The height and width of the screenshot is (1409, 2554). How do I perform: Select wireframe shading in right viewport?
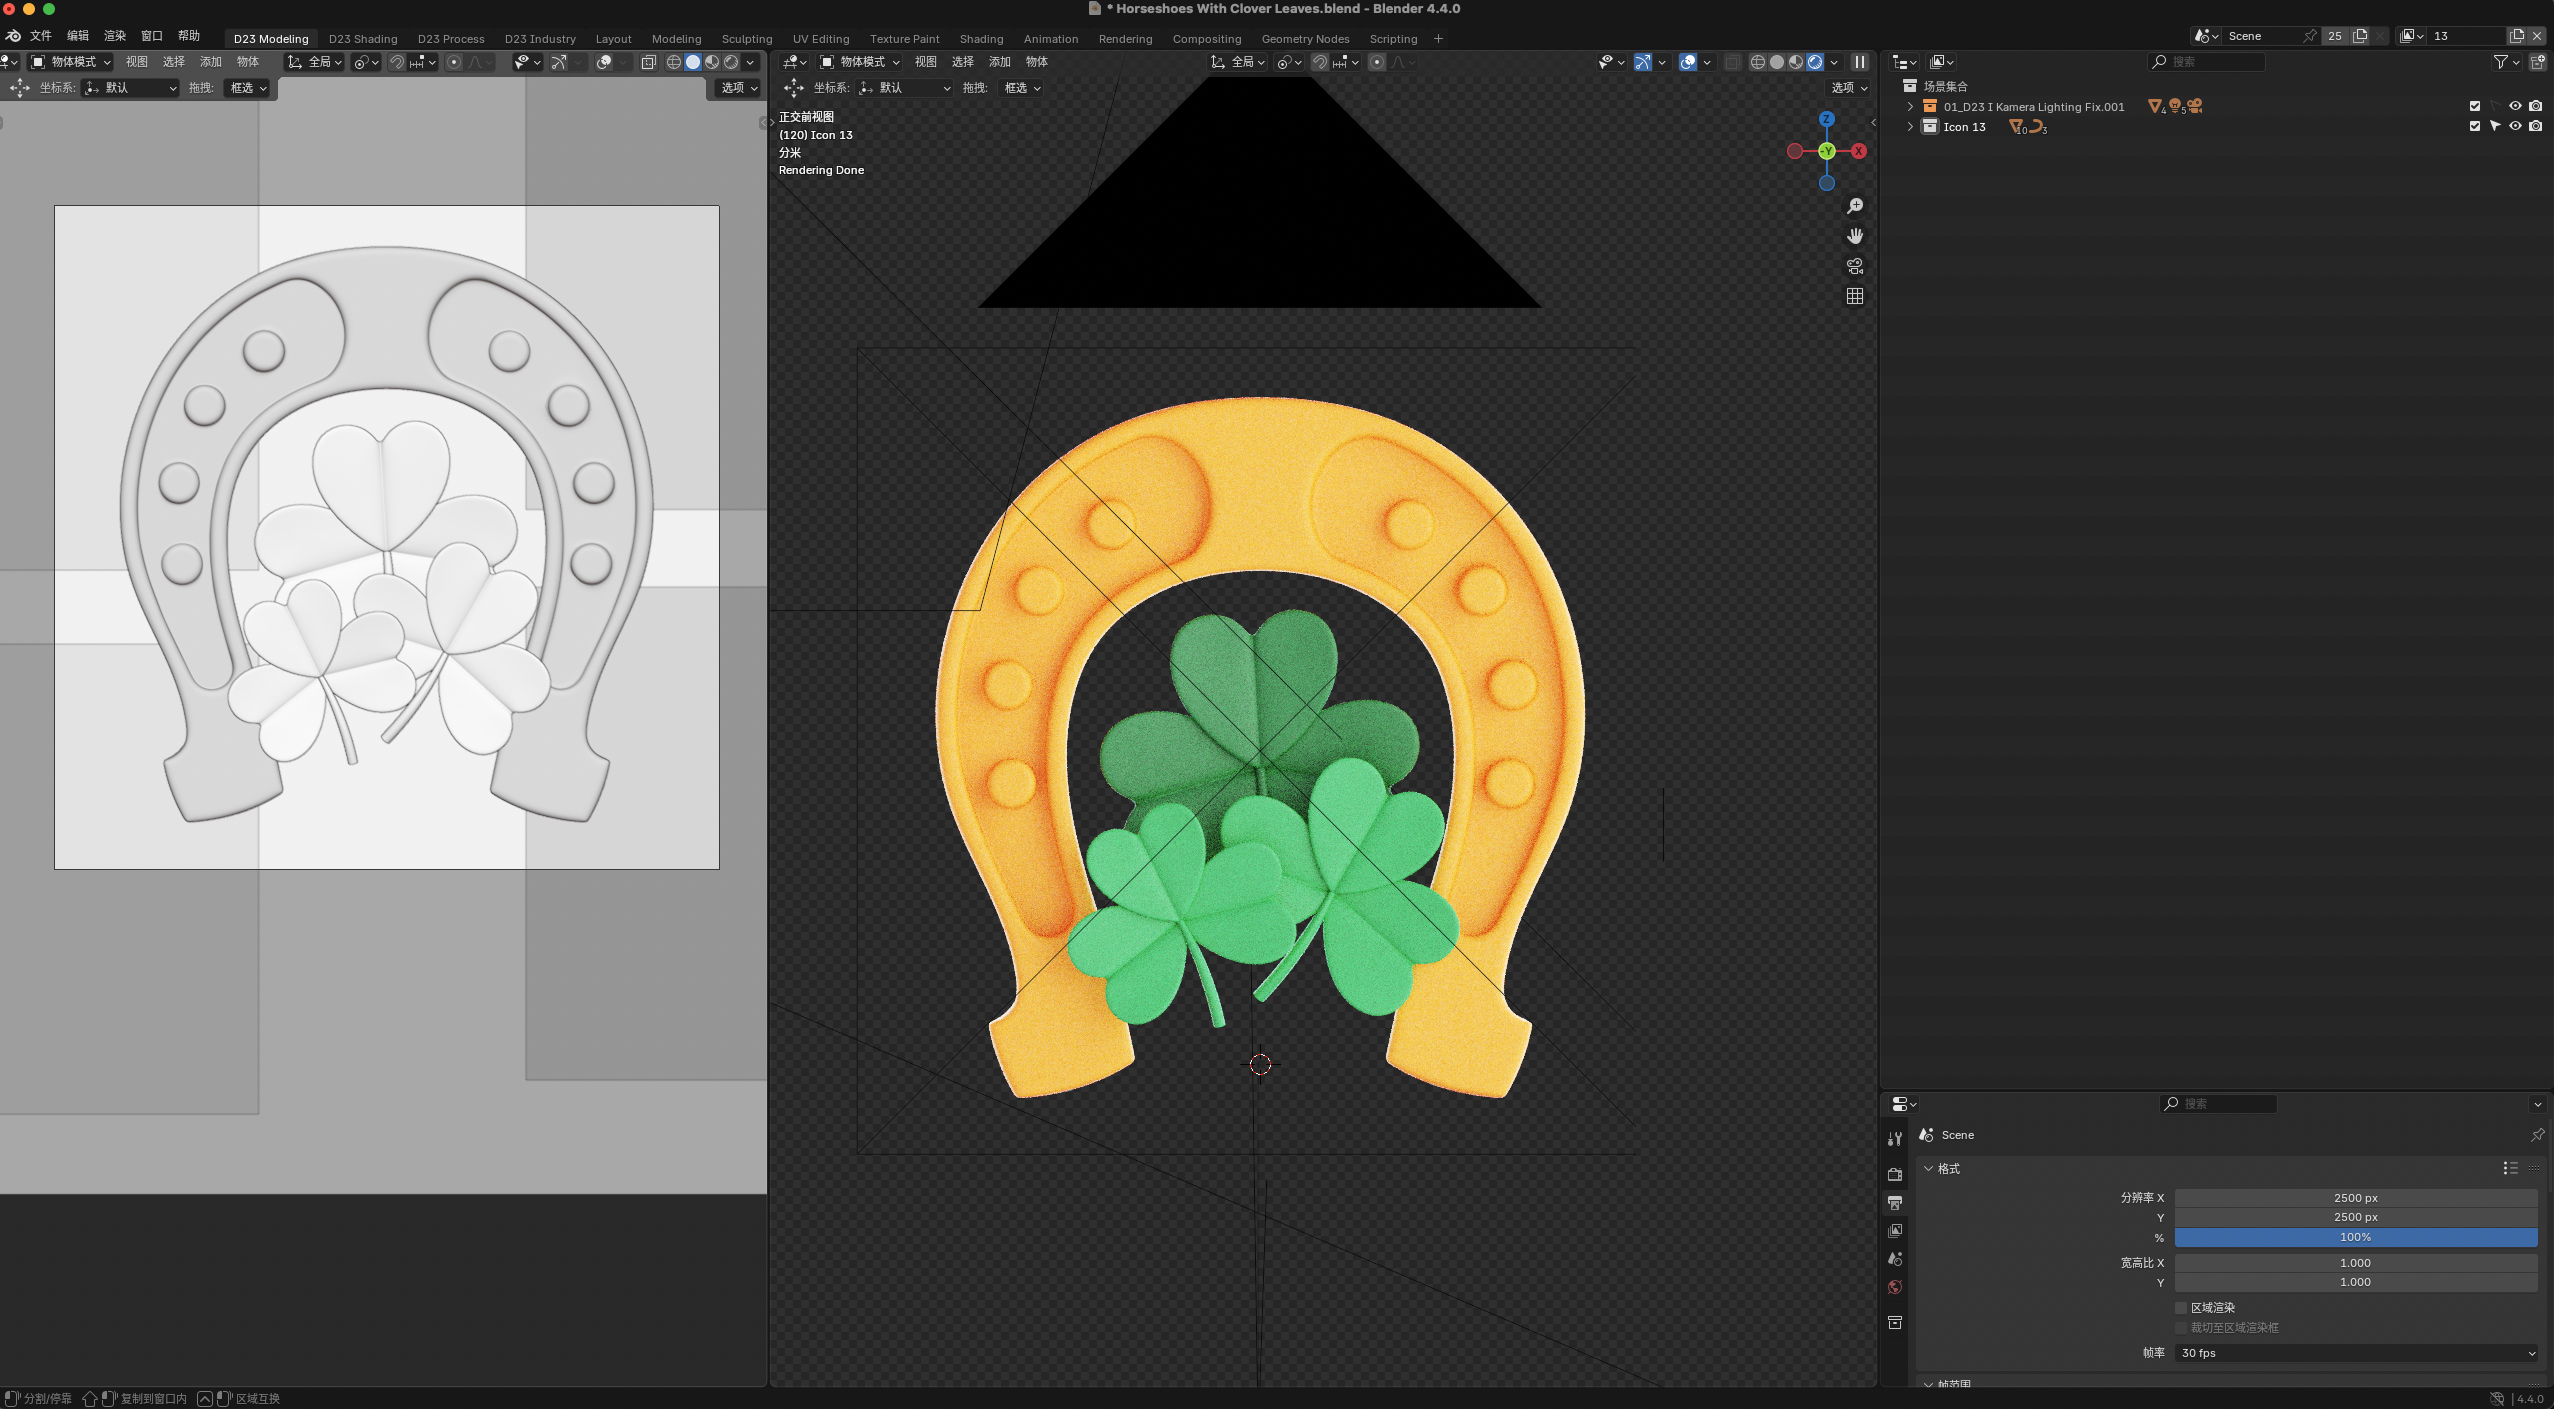(1757, 62)
